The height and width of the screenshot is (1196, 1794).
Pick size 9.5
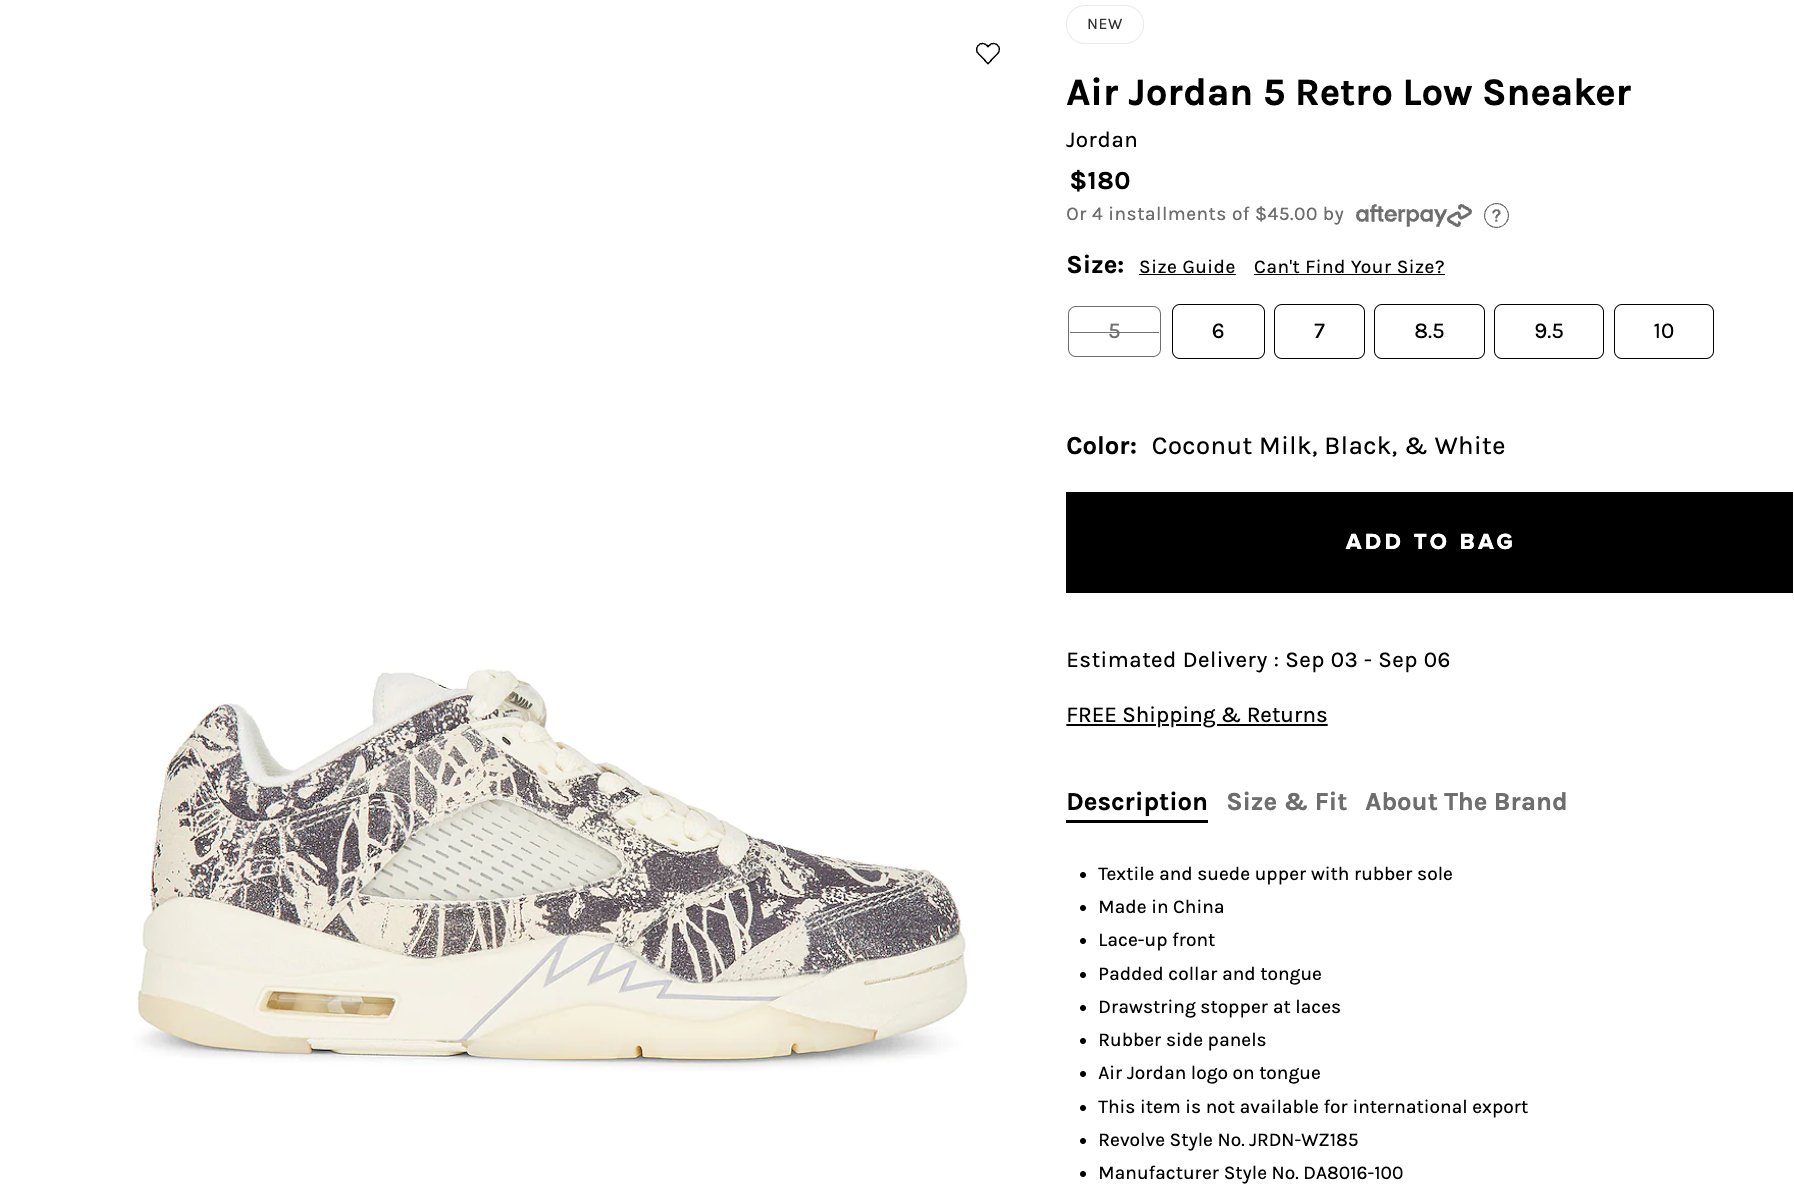point(1548,331)
